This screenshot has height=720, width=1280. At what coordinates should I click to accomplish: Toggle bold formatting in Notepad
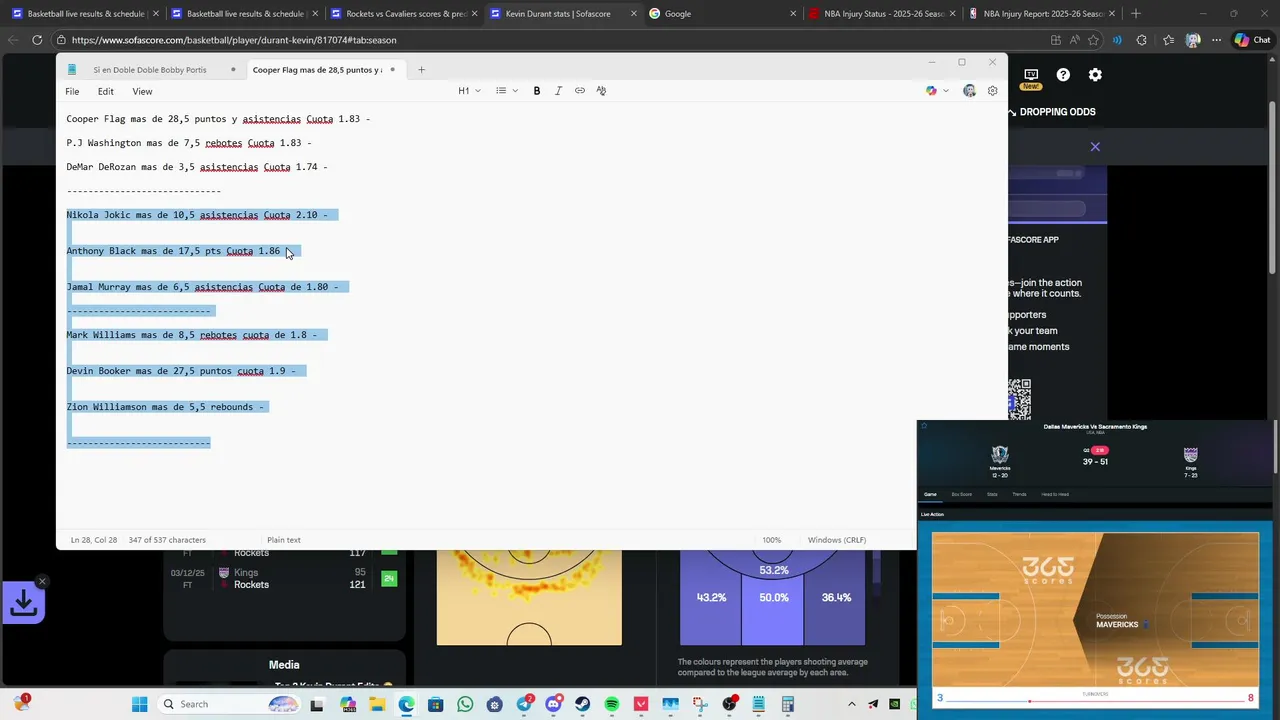pyautogui.click(x=537, y=91)
